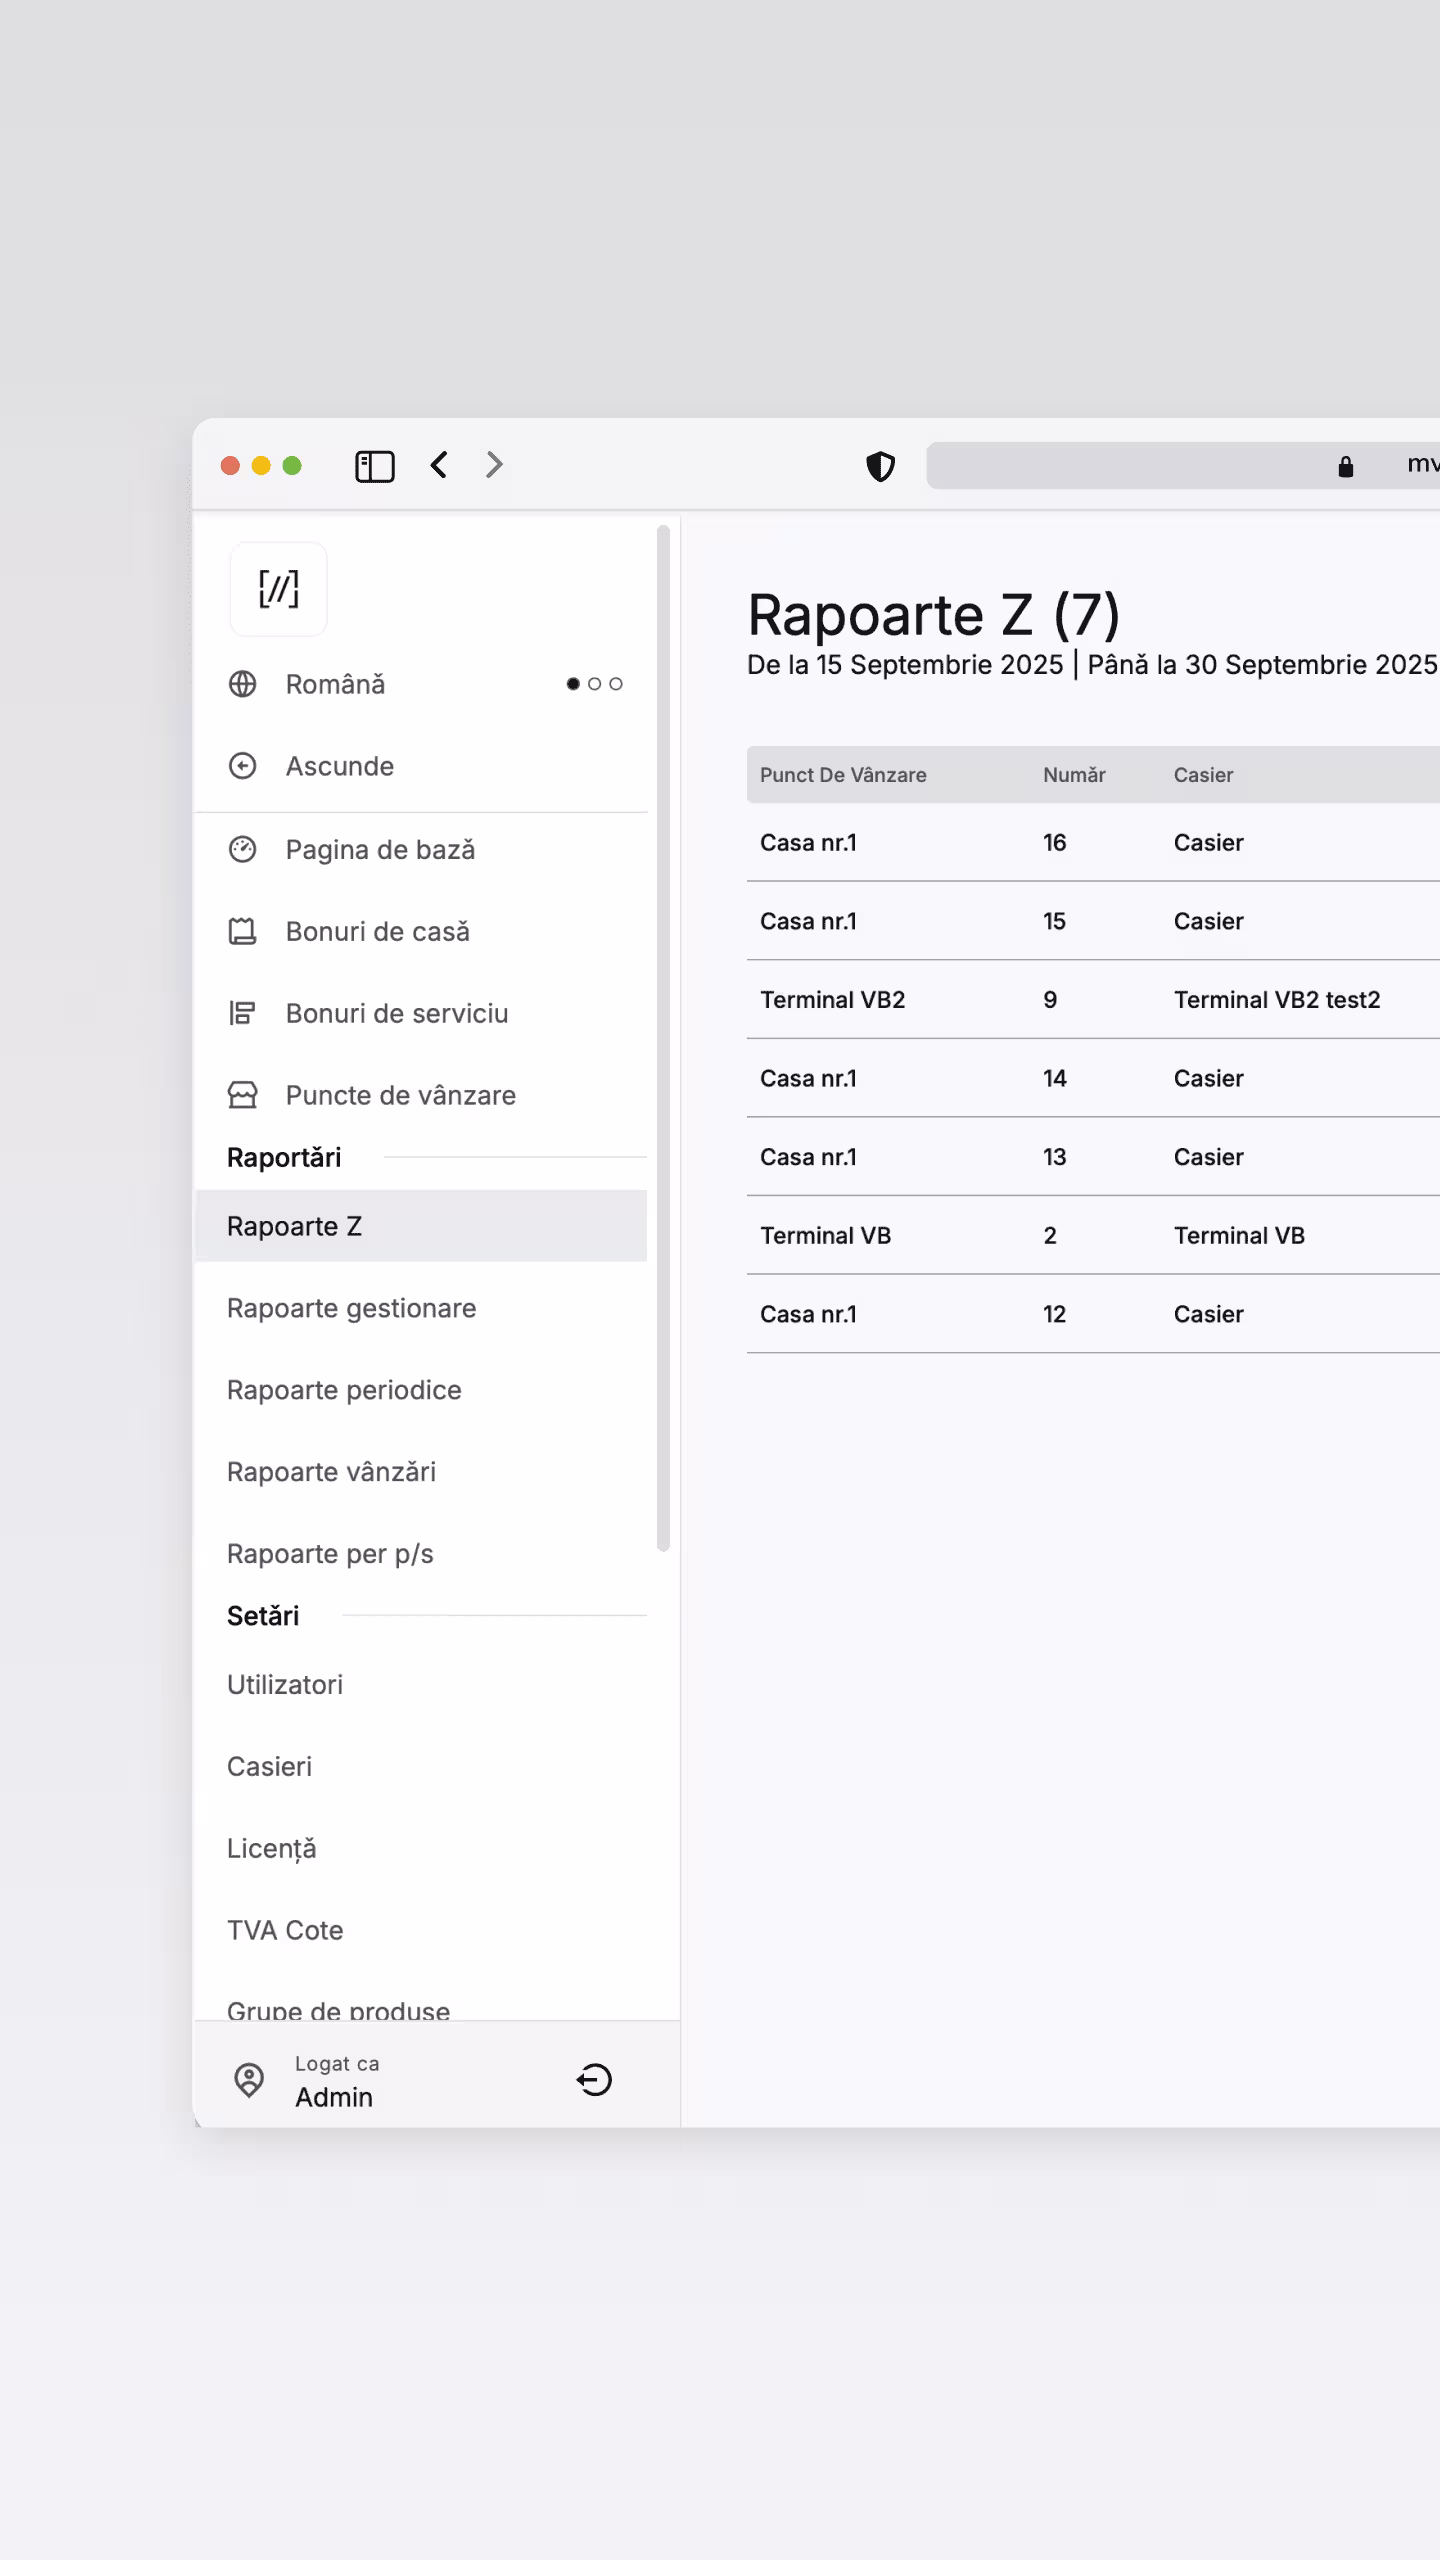Click the app logo icon in sidebar

tap(278, 589)
